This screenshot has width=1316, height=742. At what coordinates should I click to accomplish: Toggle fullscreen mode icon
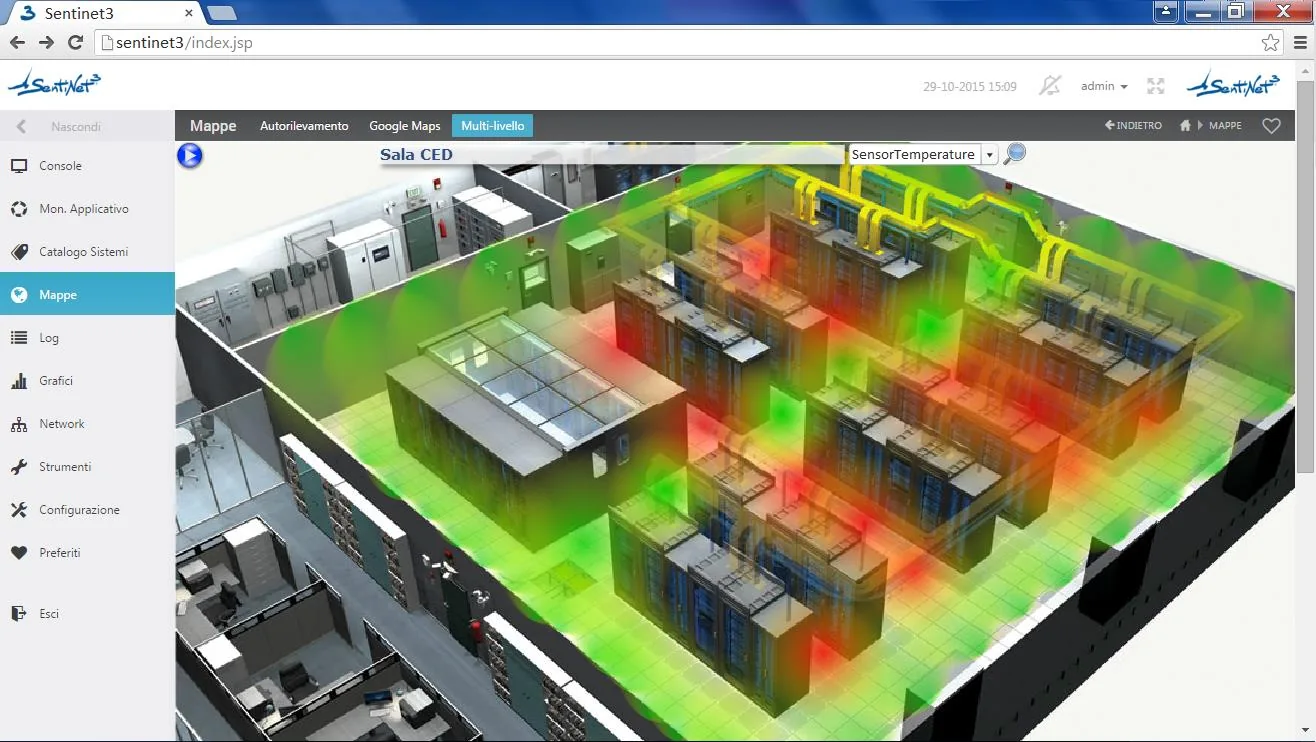point(1156,86)
